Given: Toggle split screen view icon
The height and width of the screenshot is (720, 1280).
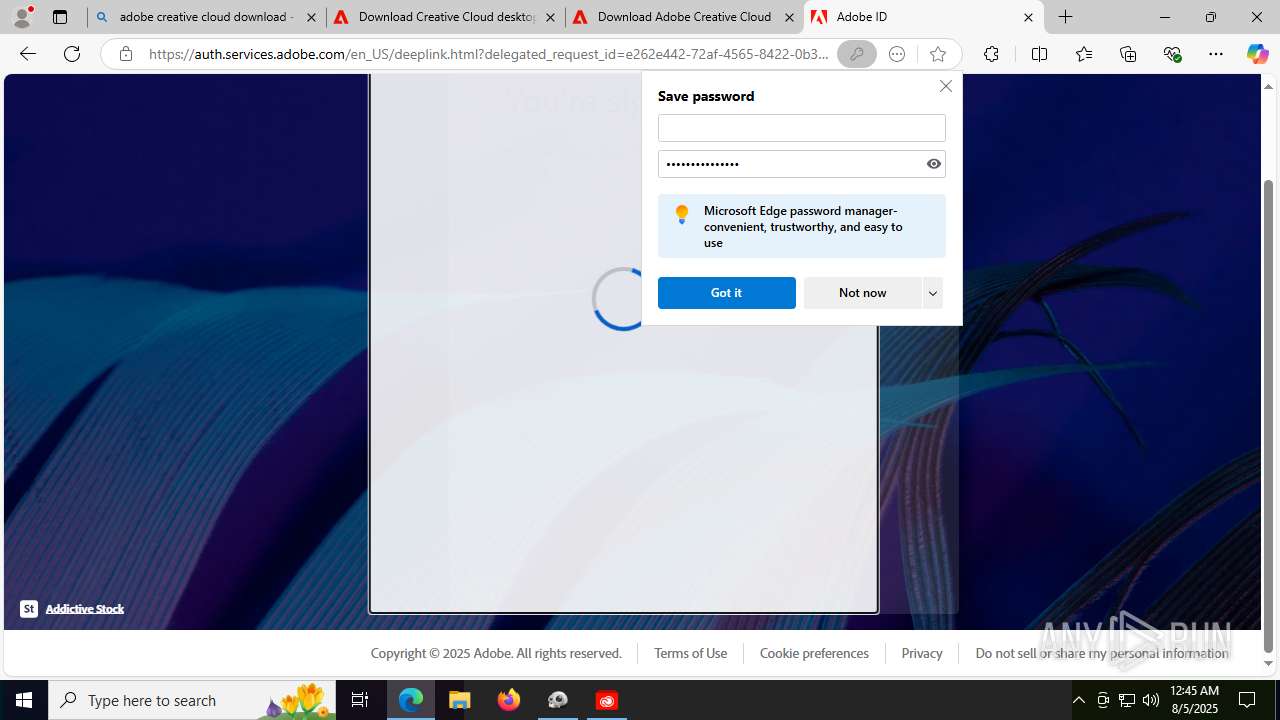Looking at the screenshot, I should [1039, 54].
